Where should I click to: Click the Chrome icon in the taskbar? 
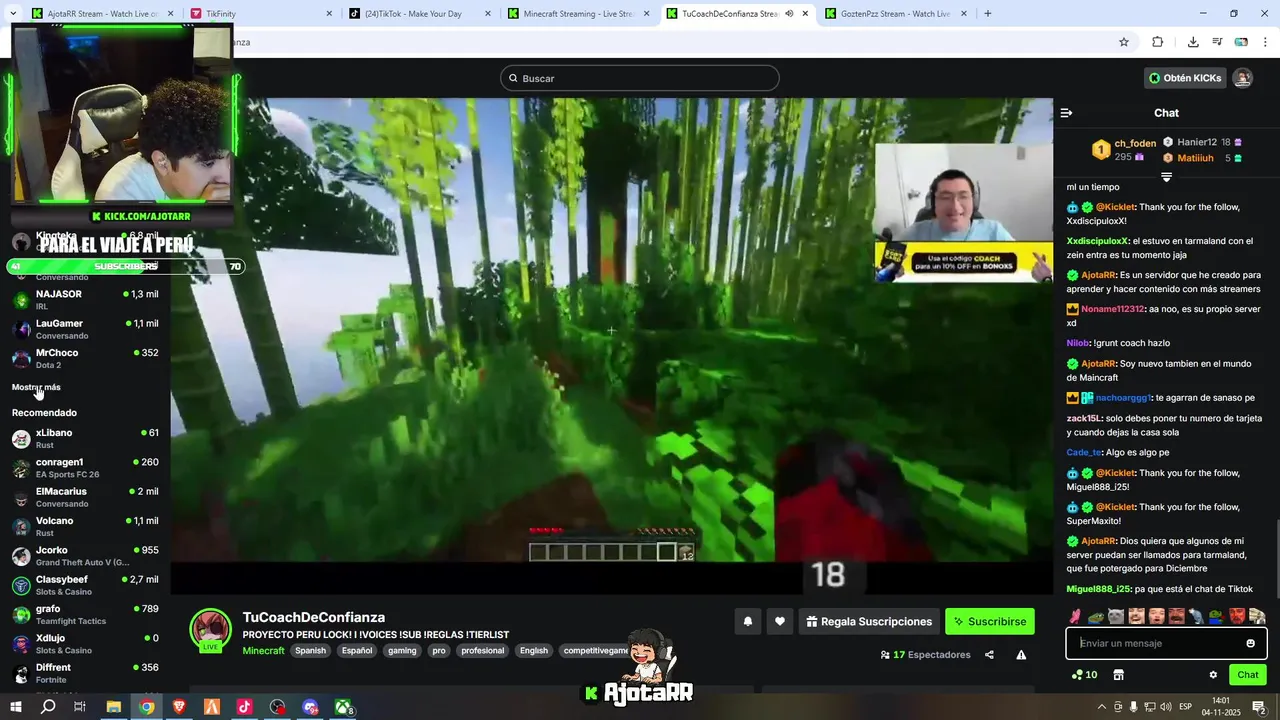(147, 707)
